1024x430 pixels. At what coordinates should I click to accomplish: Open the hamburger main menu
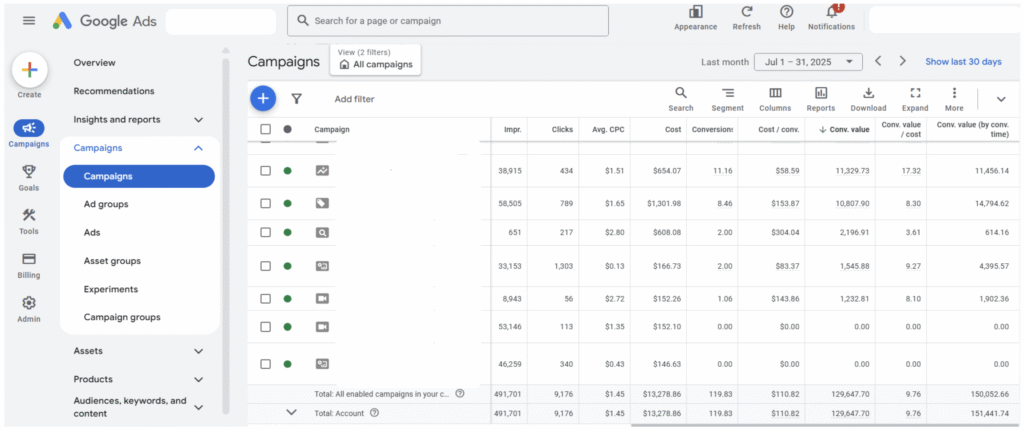(x=29, y=21)
